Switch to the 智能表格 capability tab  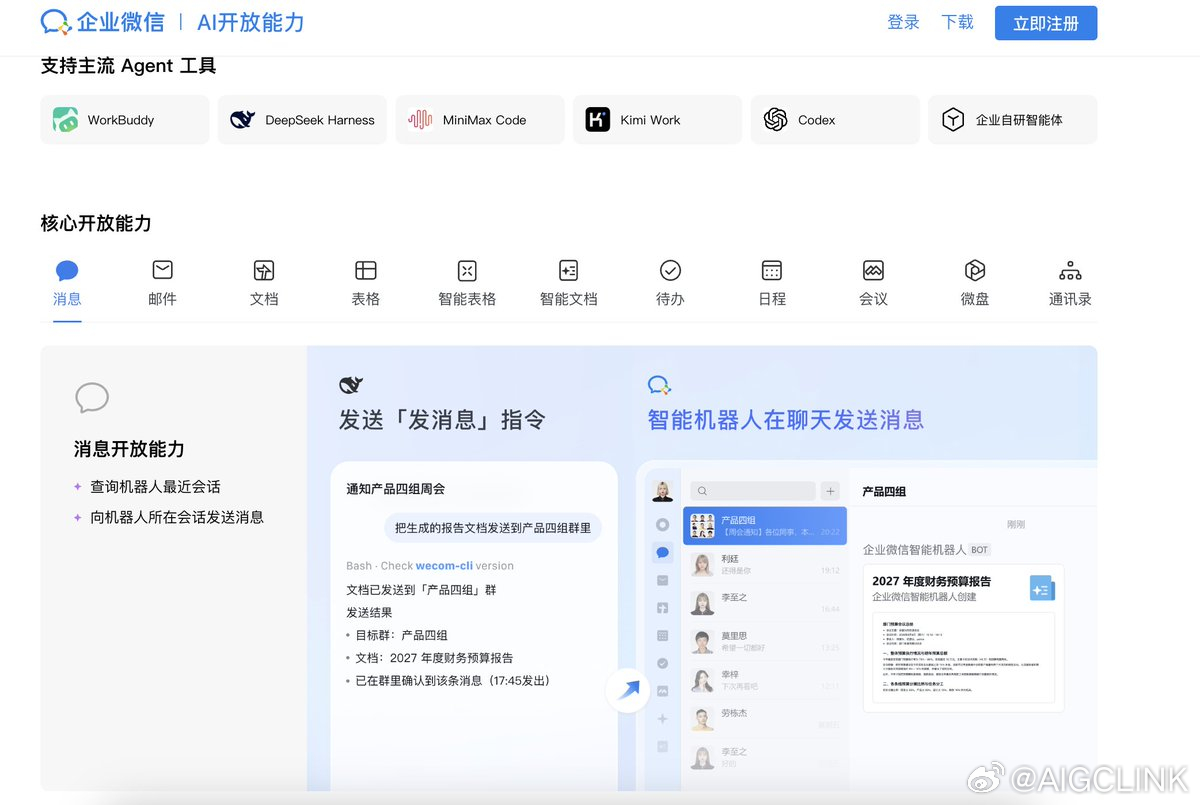point(467,284)
